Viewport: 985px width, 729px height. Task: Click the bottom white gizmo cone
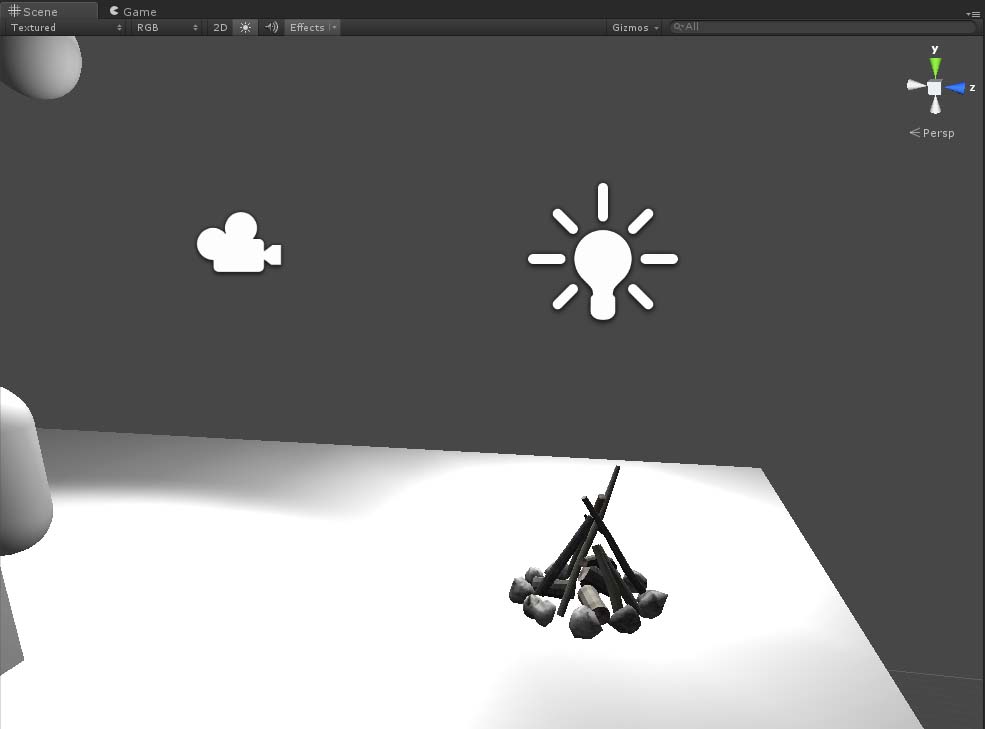935,105
